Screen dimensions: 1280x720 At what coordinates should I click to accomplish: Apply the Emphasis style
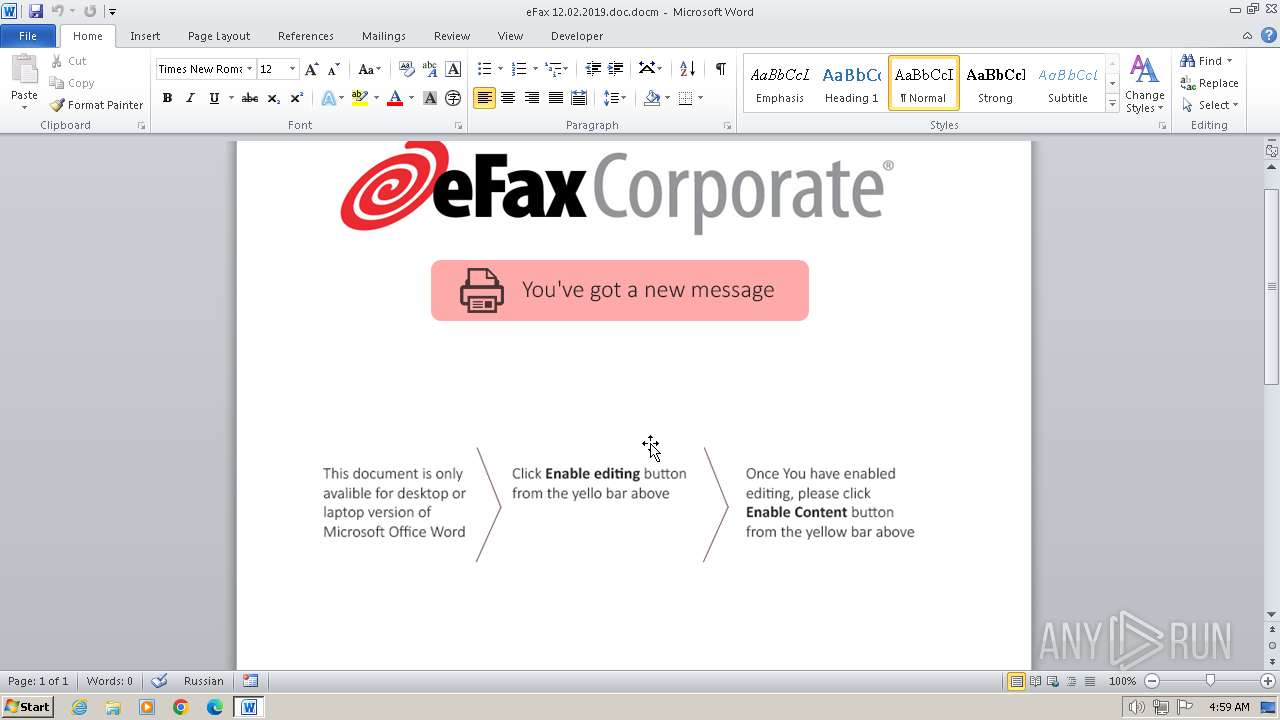coord(780,83)
